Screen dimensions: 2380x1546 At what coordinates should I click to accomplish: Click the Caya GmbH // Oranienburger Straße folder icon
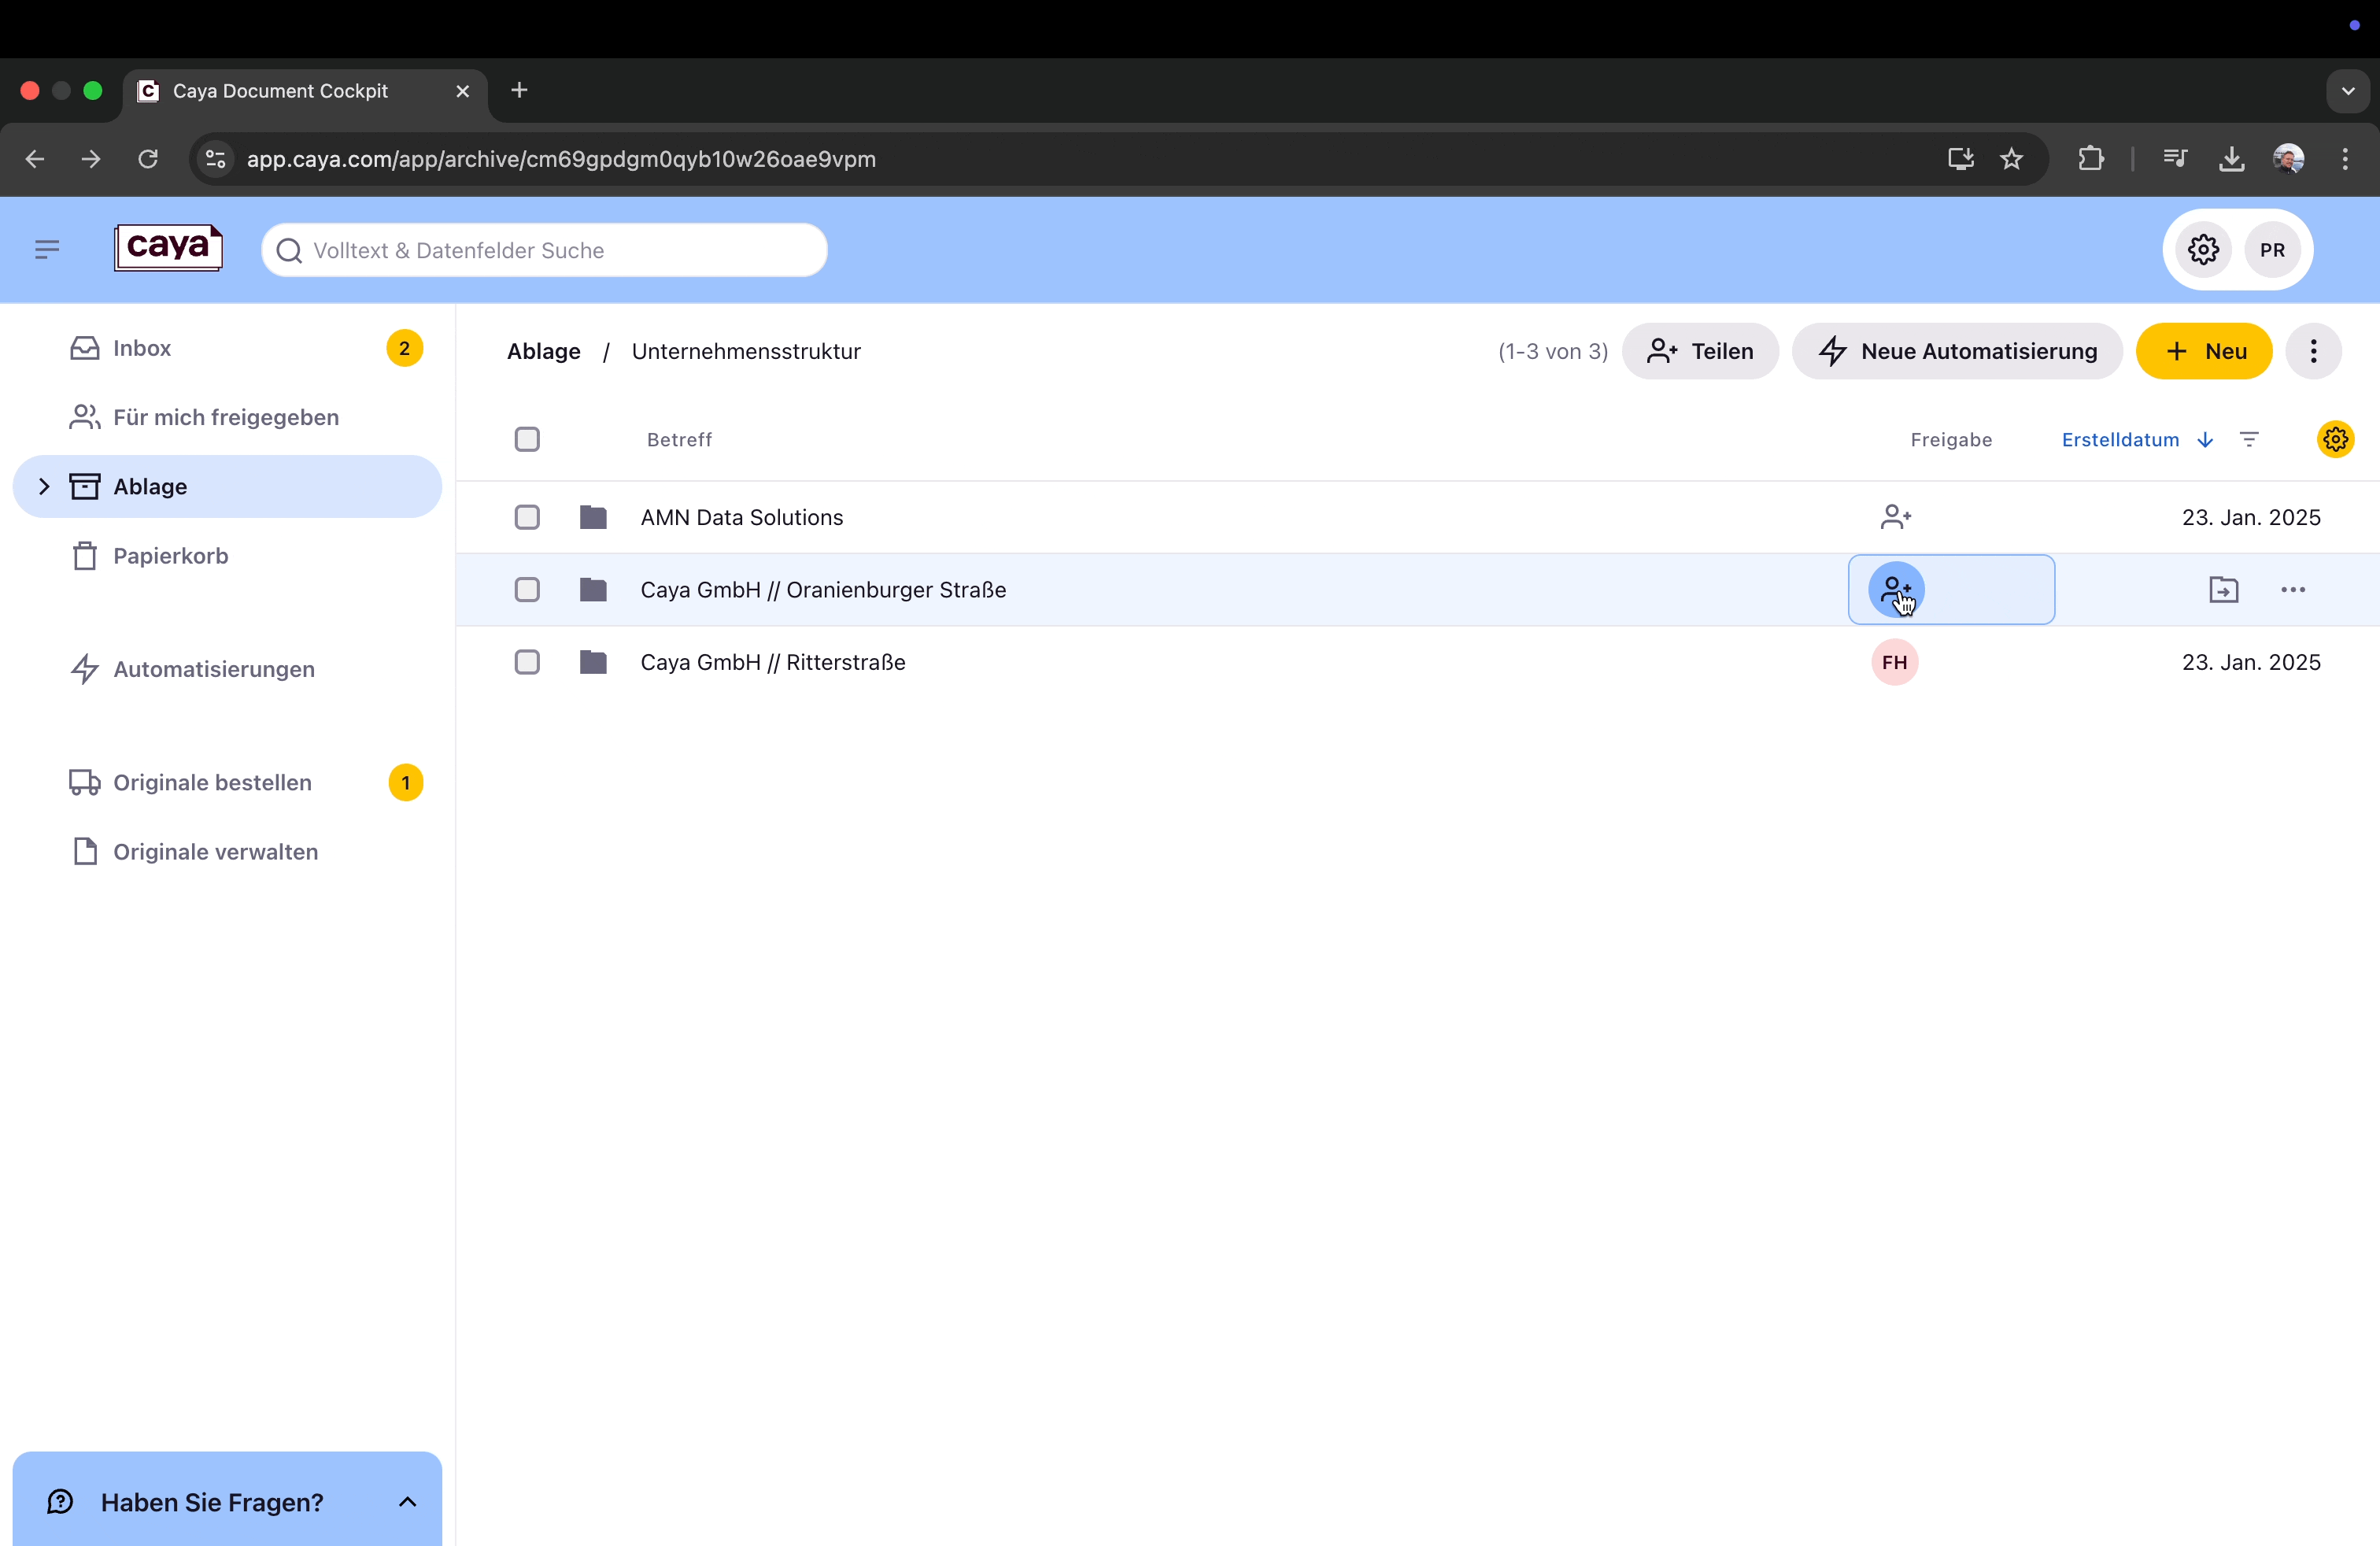coord(593,590)
